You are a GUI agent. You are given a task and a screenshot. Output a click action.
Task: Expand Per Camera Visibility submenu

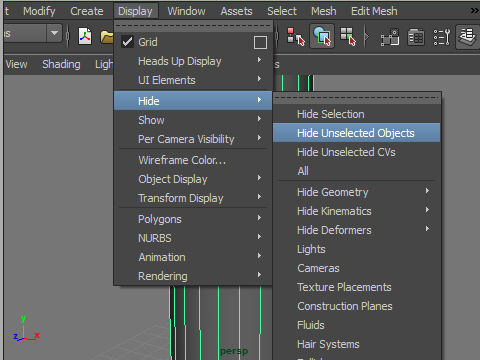(193, 139)
